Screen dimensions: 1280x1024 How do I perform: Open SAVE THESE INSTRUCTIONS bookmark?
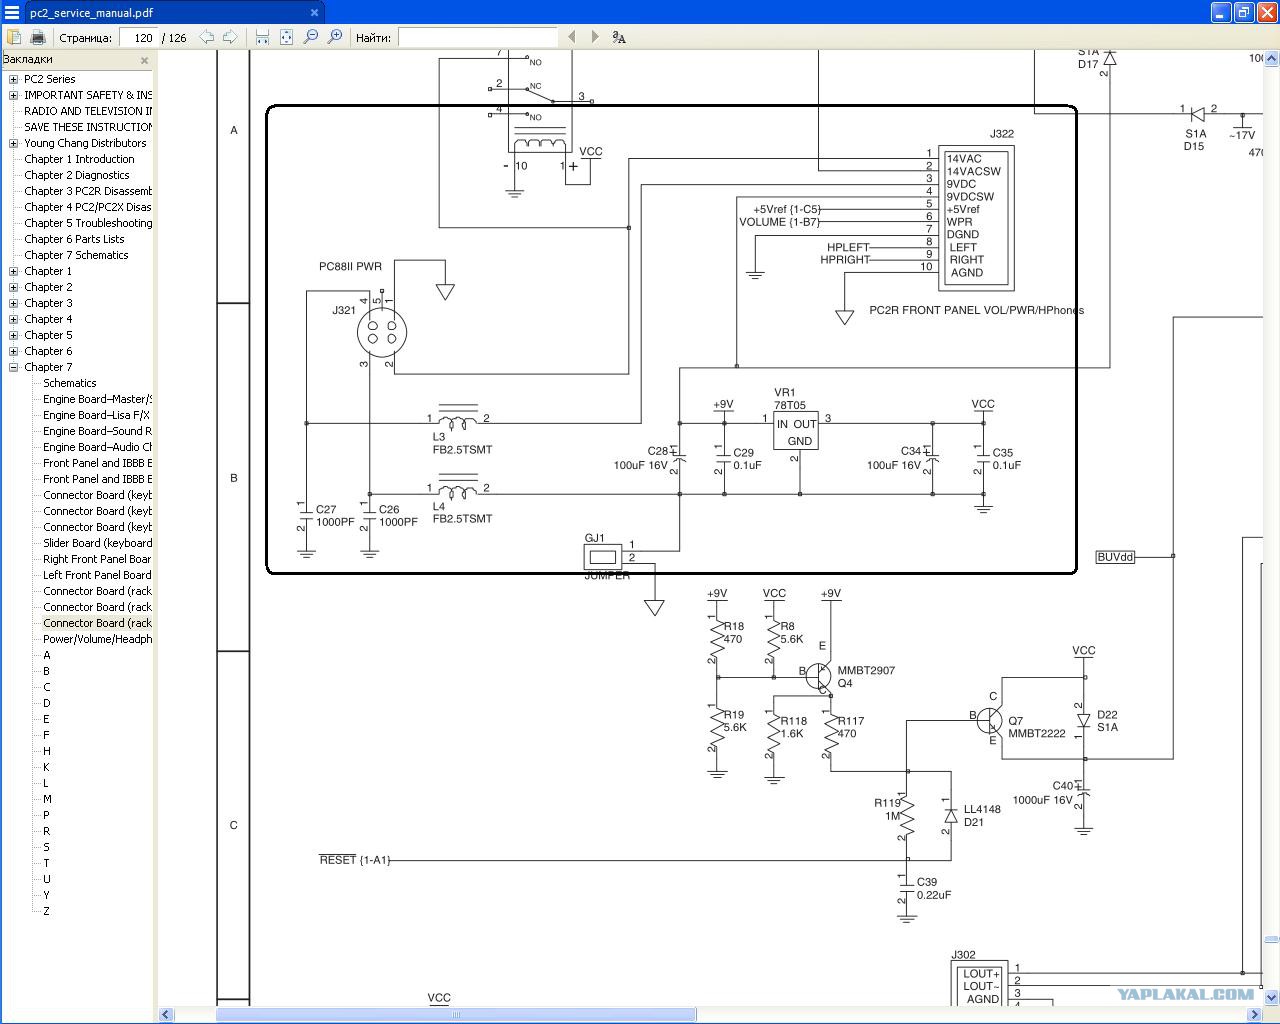click(88, 127)
